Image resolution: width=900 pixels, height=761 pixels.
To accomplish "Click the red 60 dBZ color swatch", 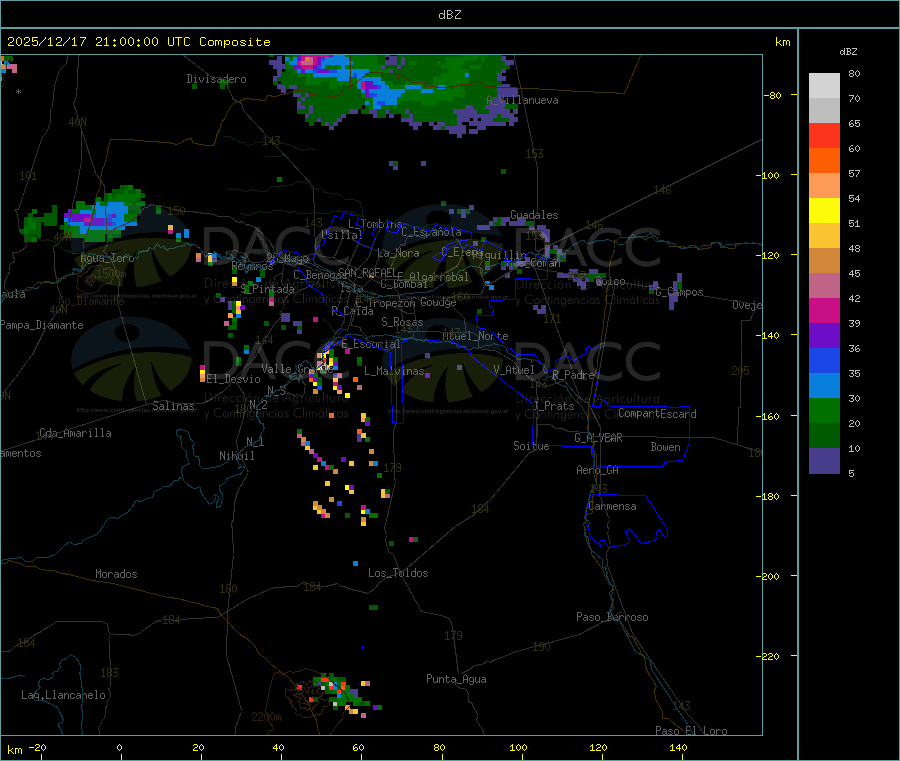I will coord(824,135).
